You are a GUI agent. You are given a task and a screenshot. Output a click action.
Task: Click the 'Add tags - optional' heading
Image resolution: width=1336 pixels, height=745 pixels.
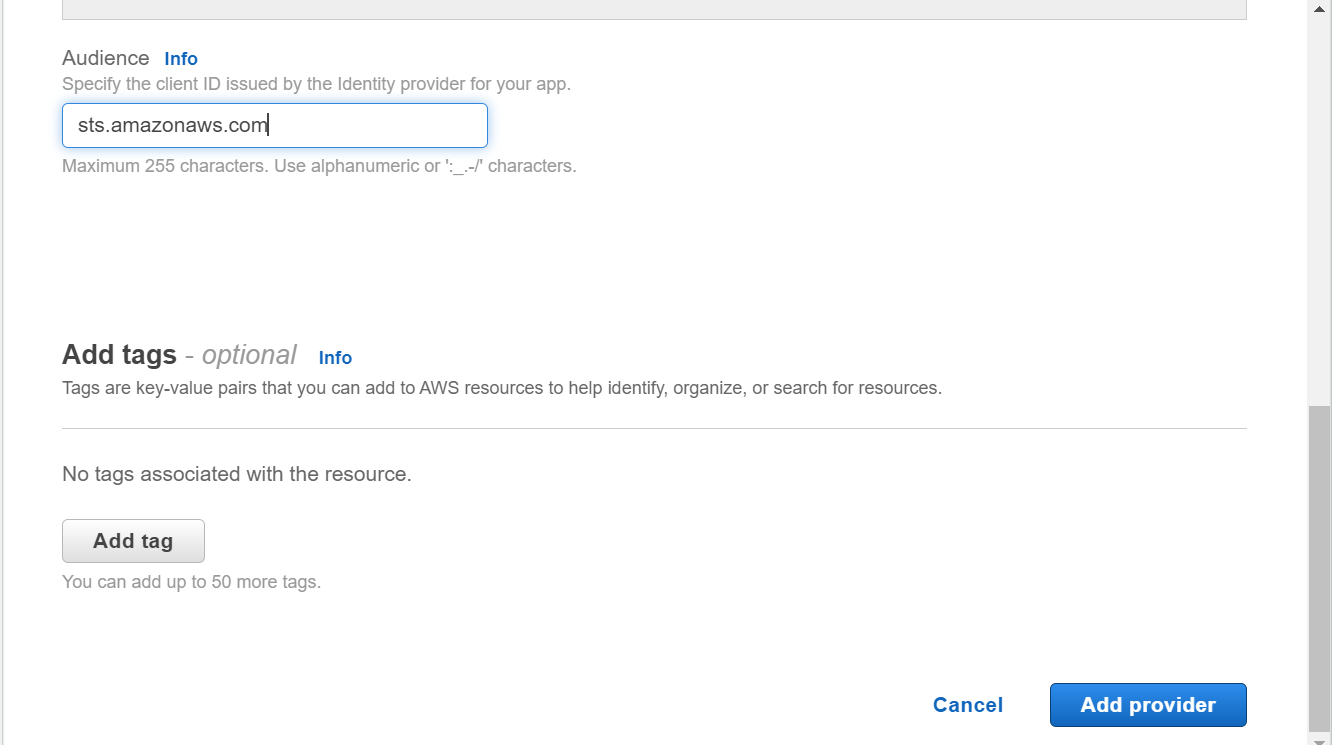pos(179,355)
